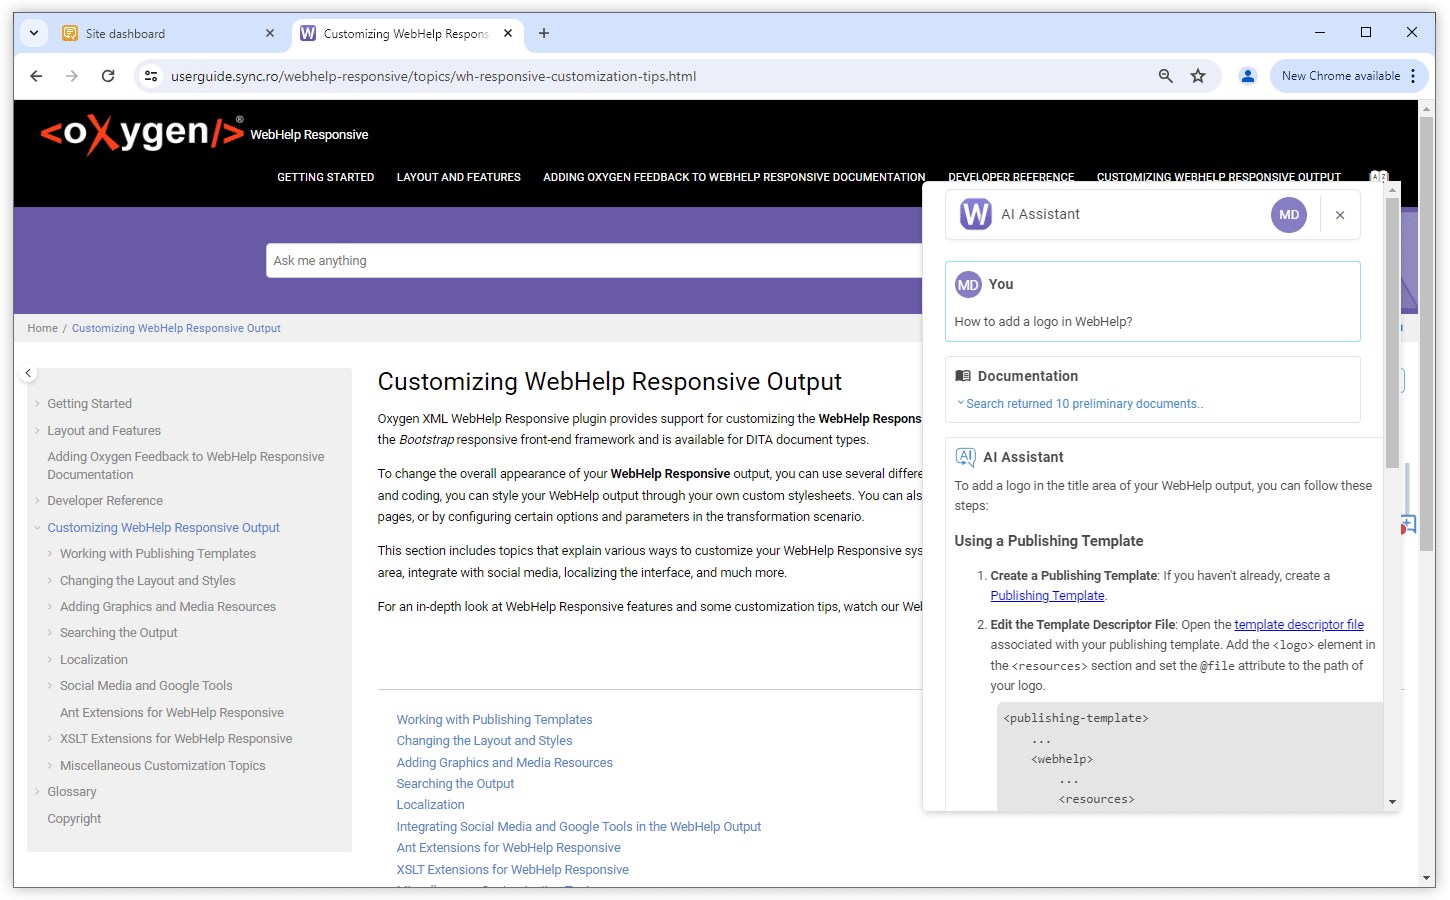Open a new browser tab
Image resolution: width=1450 pixels, height=900 pixels.
(544, 33)
